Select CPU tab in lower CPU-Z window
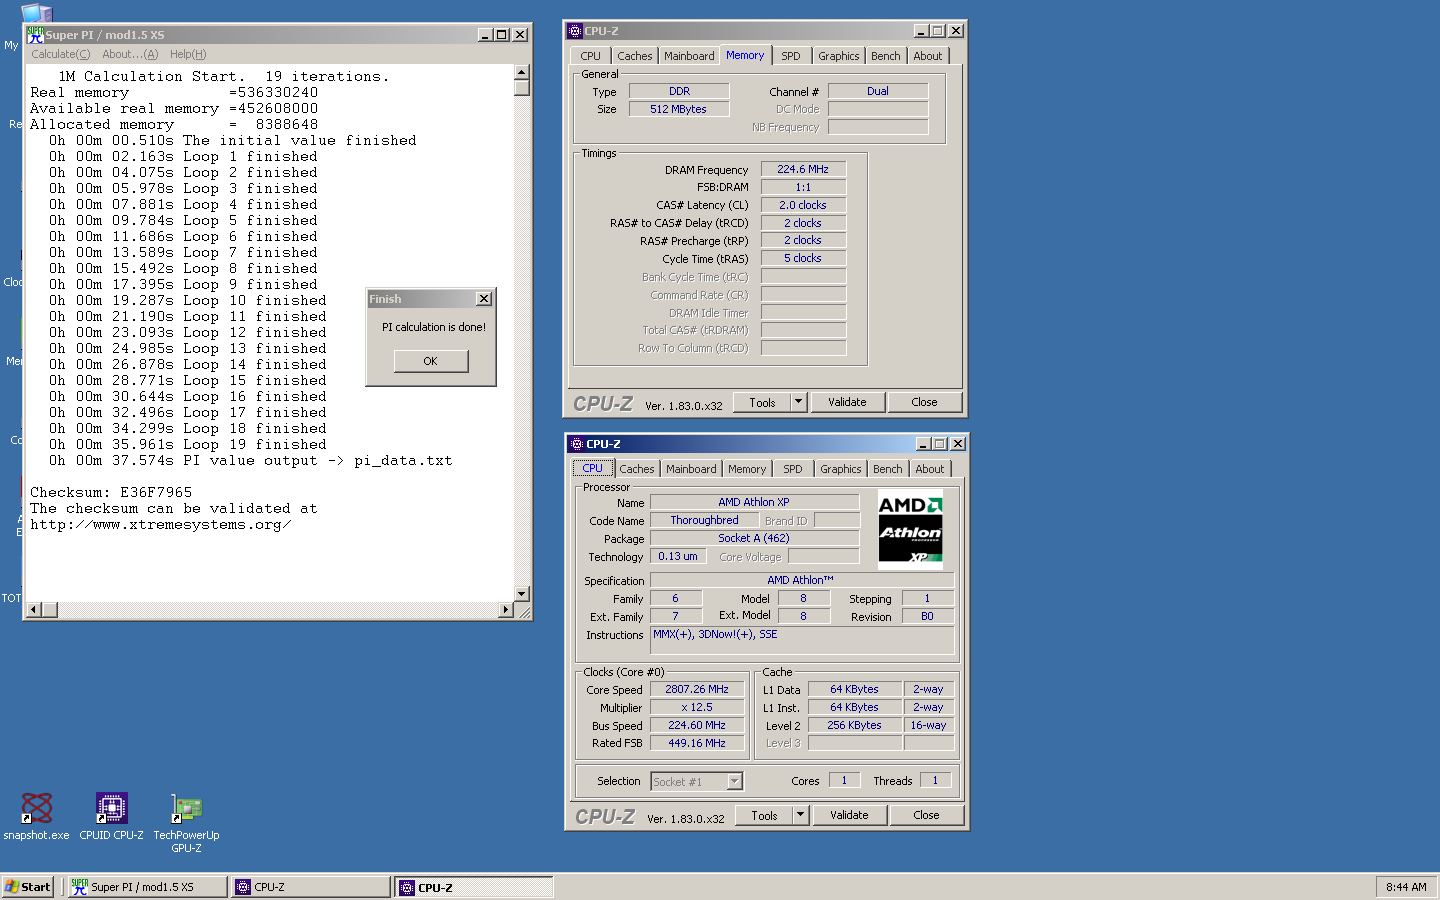 [593, 468]
